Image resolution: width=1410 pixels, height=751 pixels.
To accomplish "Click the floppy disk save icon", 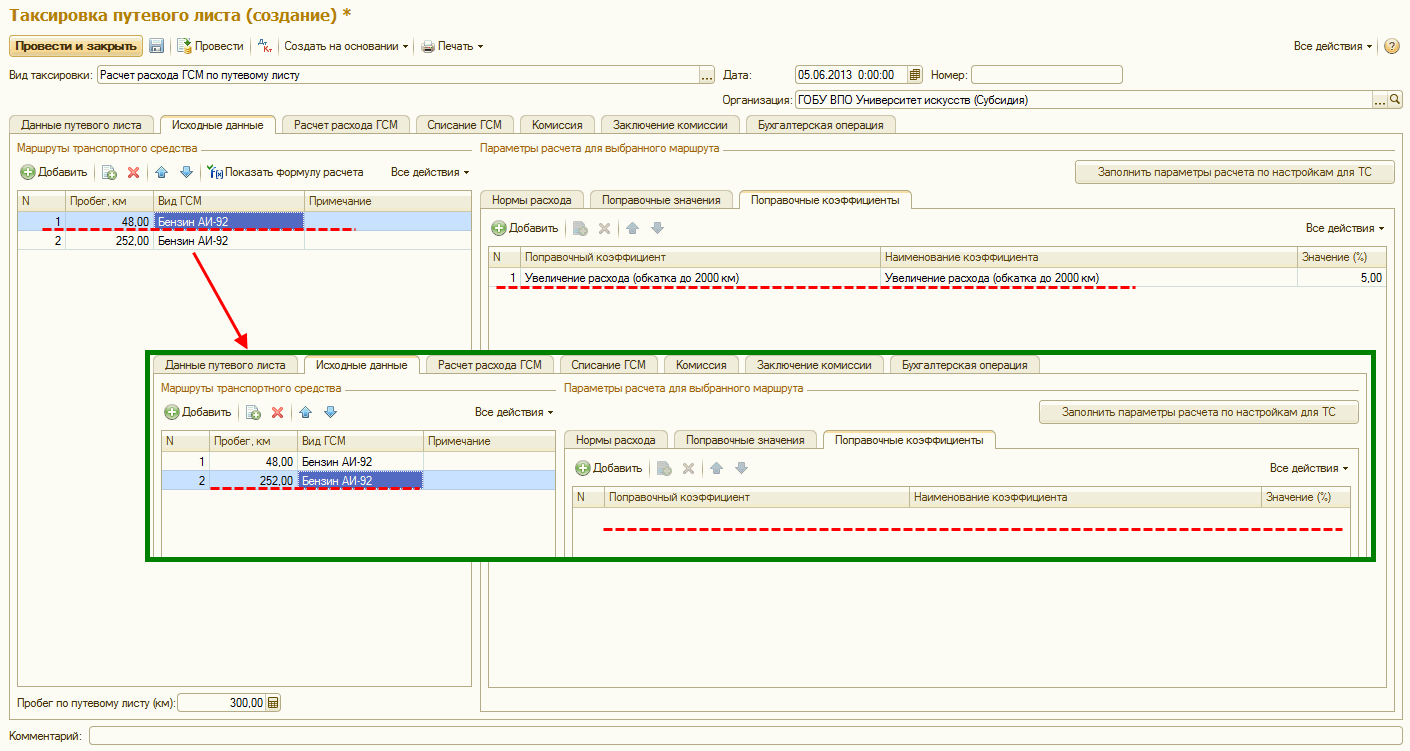I will coord(157,46).
